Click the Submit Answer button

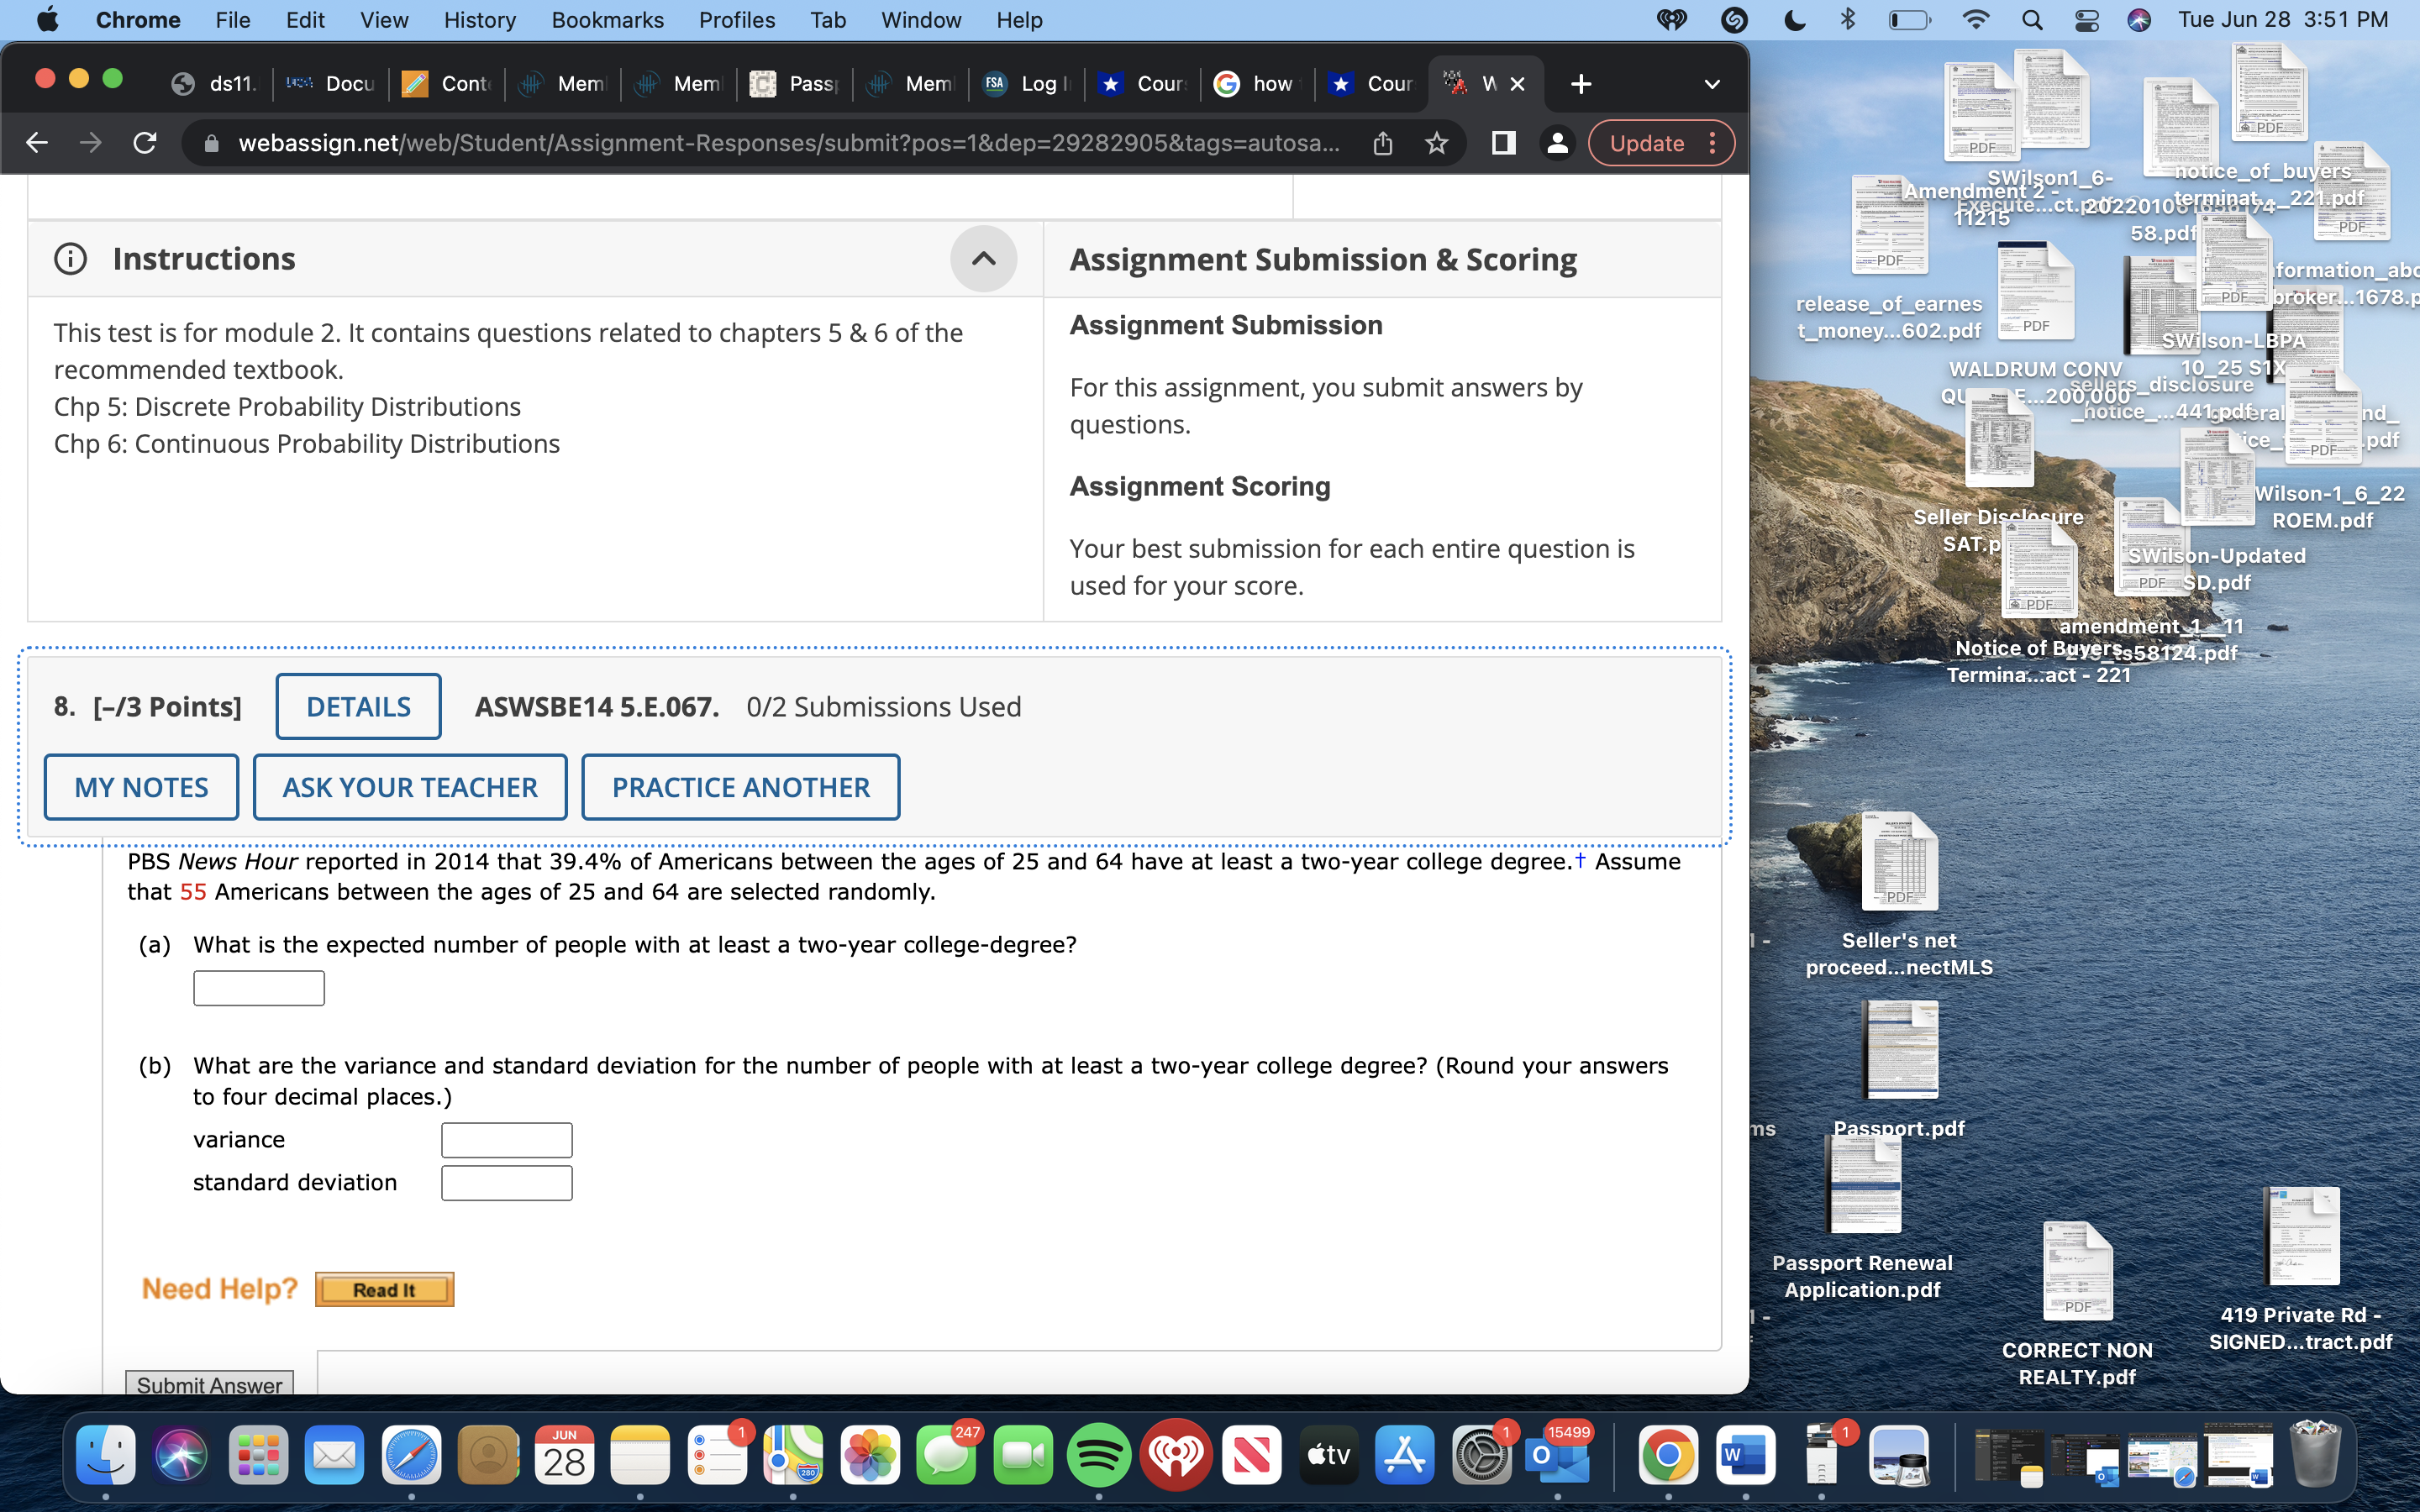(209, 1385)
